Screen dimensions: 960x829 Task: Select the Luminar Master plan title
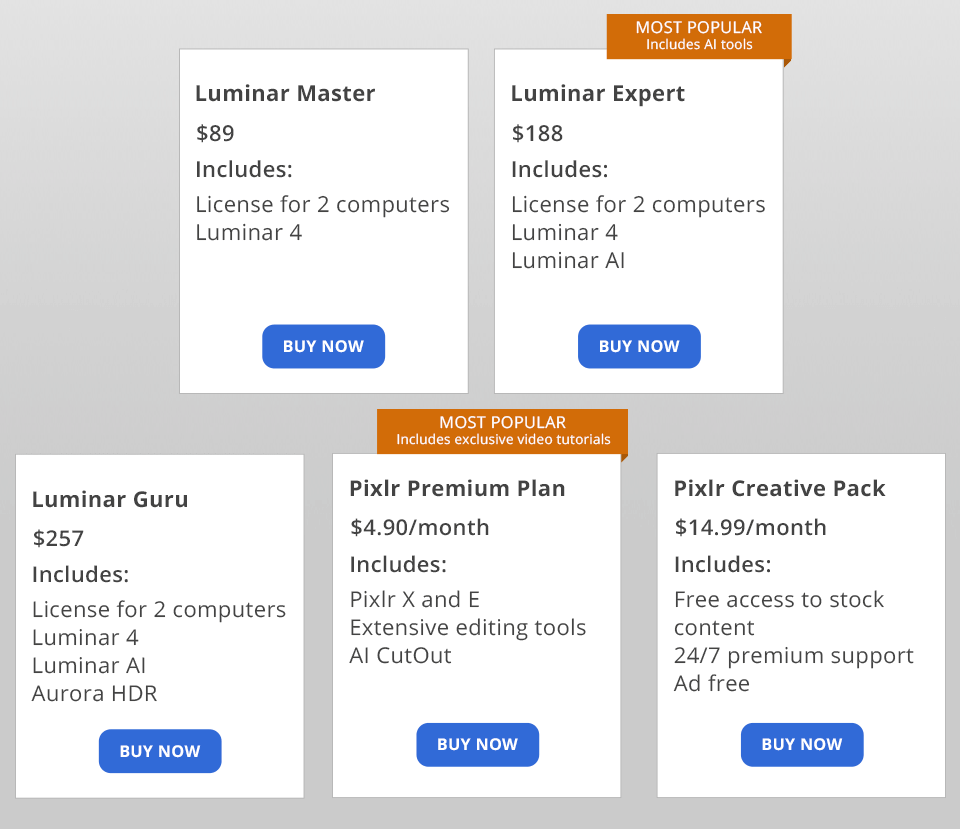(x=285, y=94)
